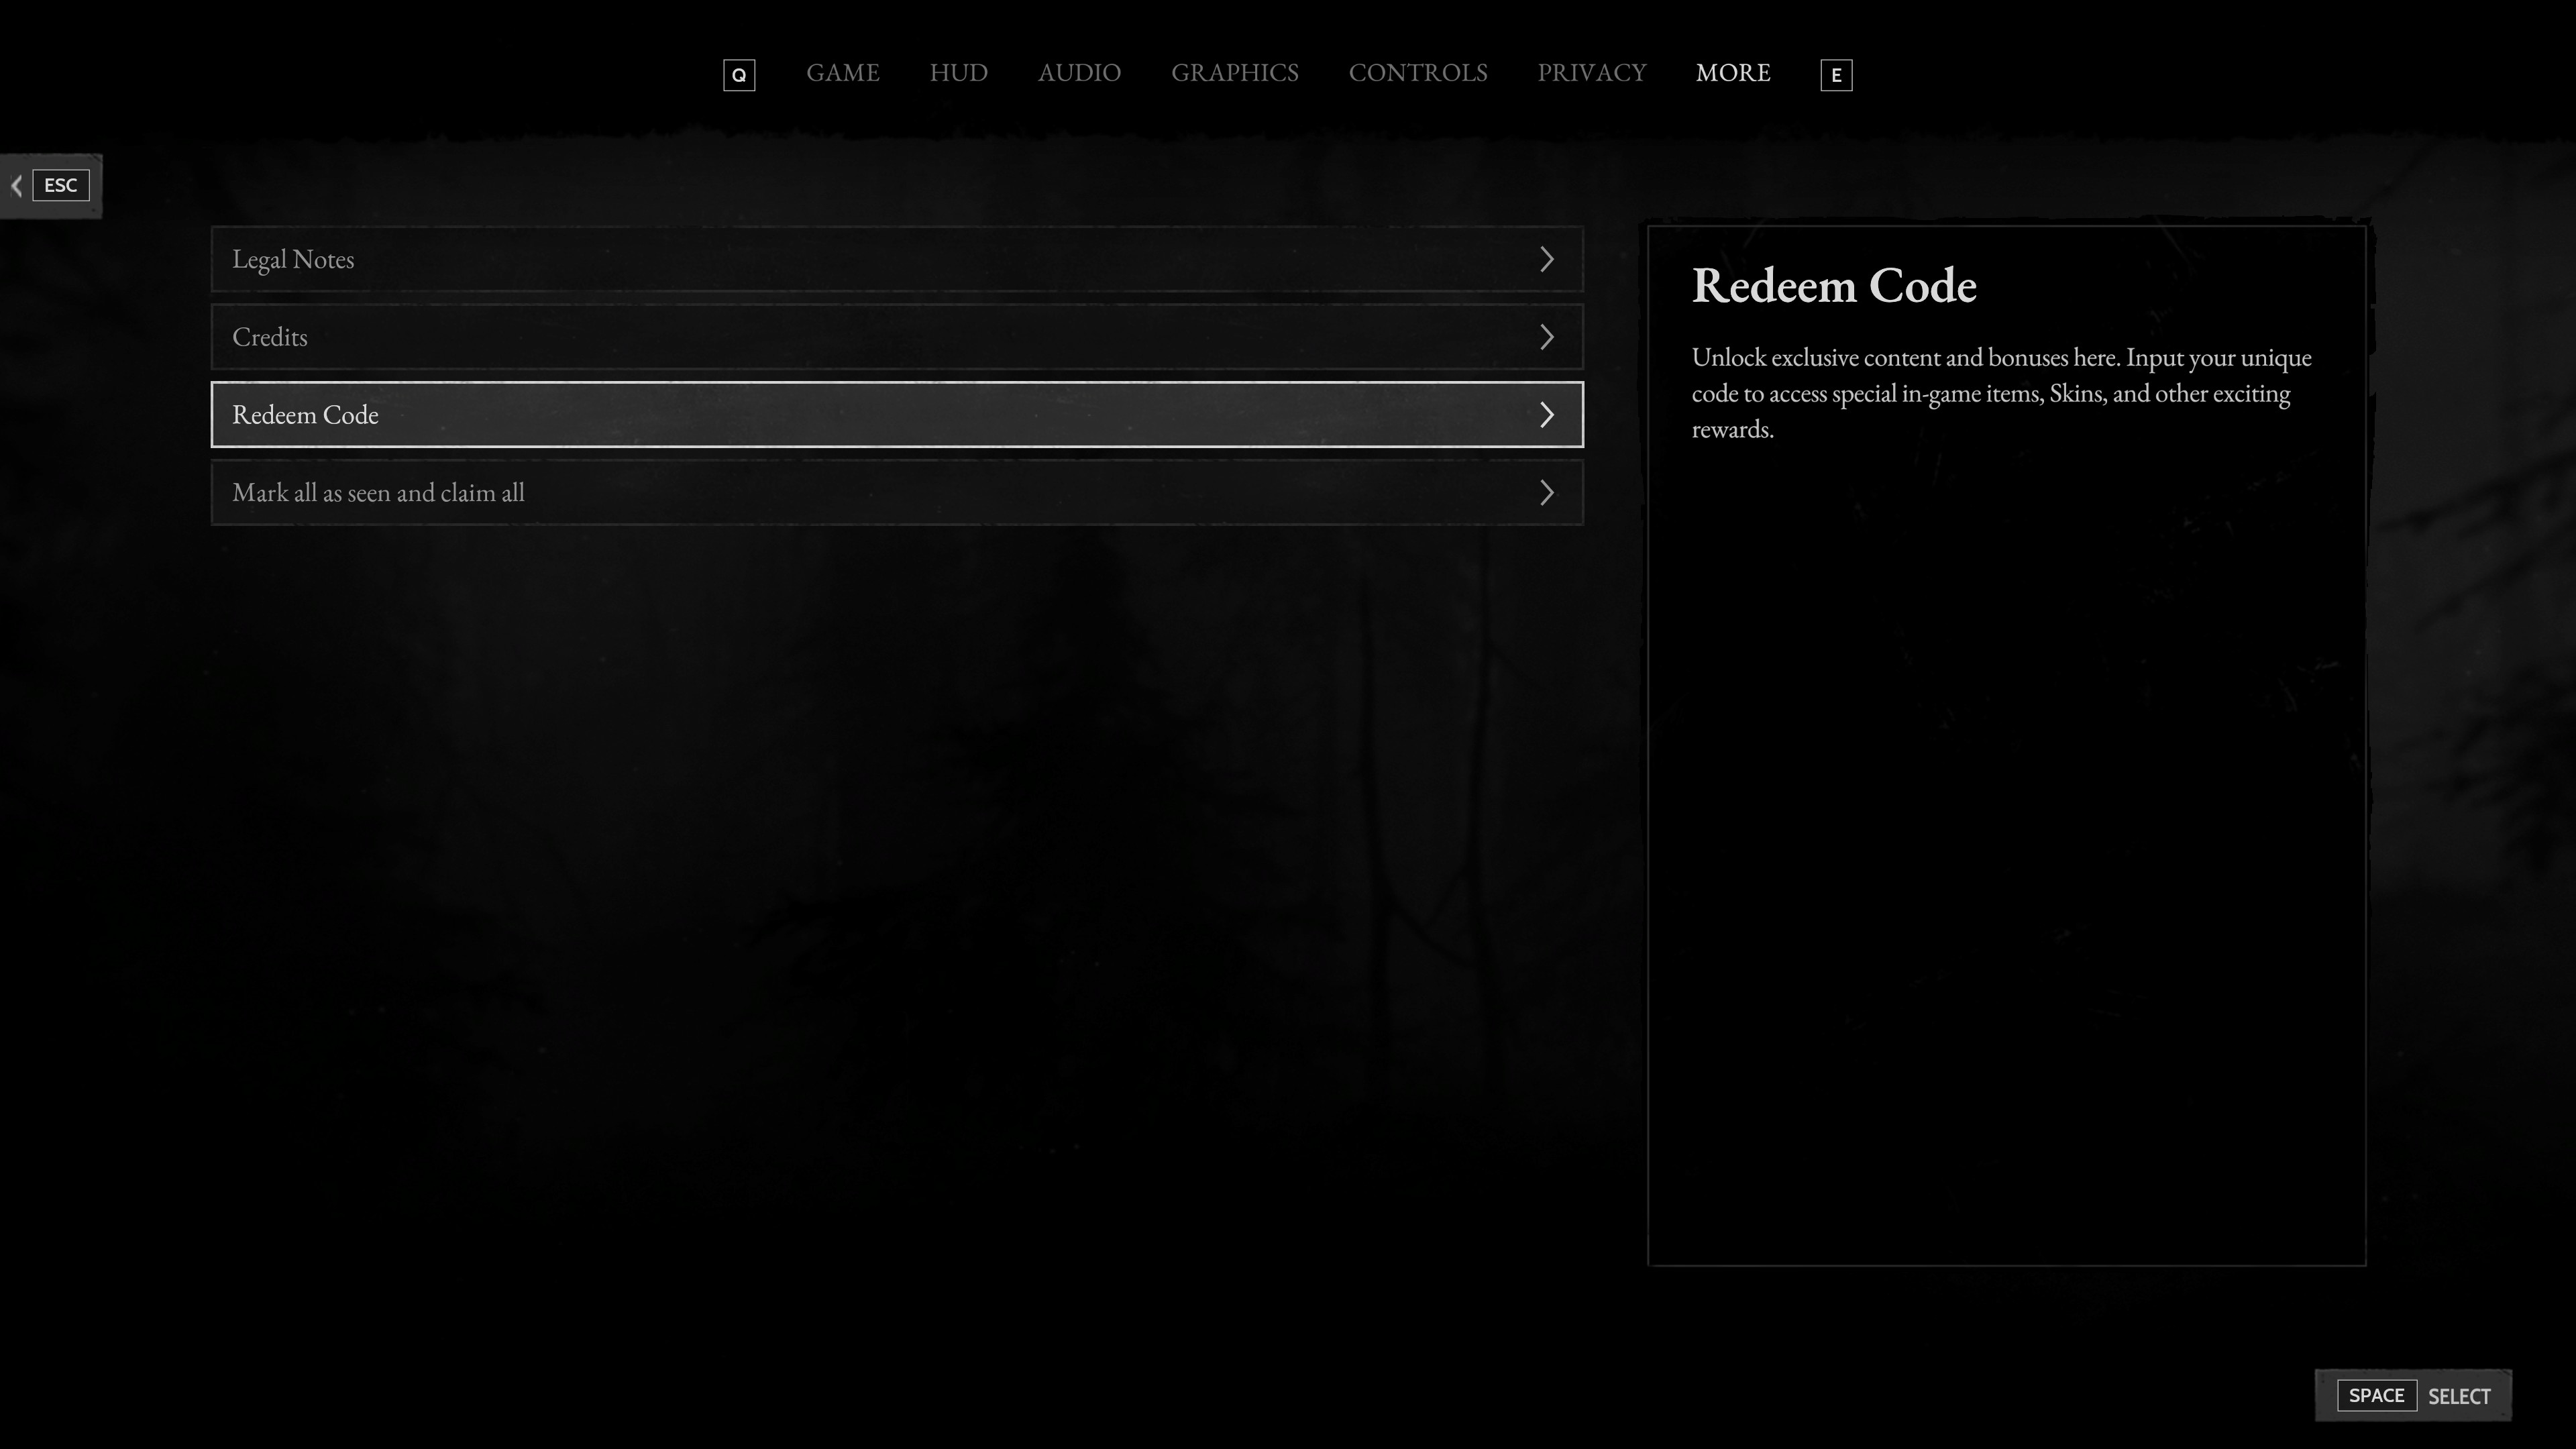The image size is (2576, 1449).
Task: Switch to the HUD tab
Action: tap(958, 73)
